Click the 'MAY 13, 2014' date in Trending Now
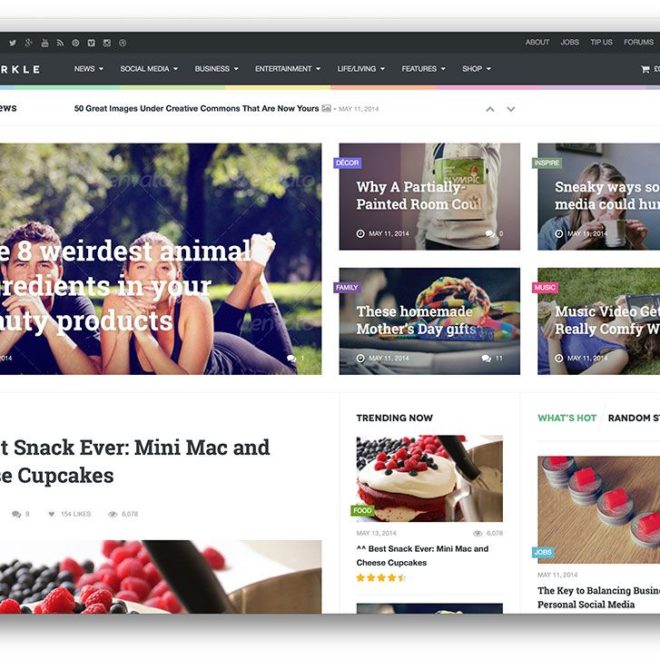Viewport: 660px width, 660px height. [x=376, y=533]
